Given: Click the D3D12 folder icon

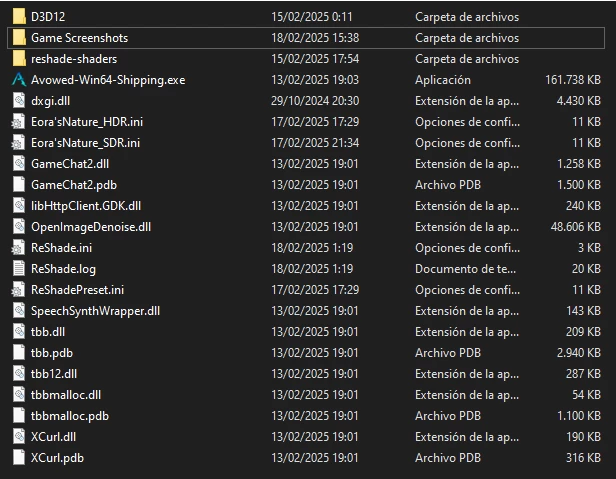Looking at the screenshot, I should (x=19, y=17).
